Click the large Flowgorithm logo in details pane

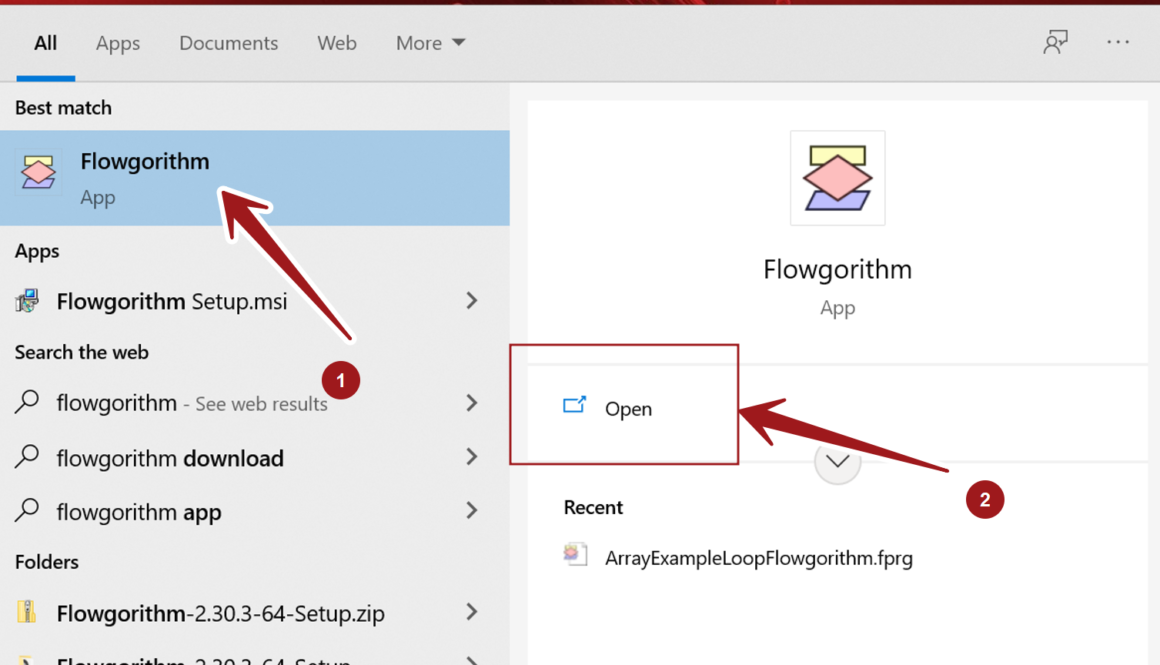(x=837, y=178)
